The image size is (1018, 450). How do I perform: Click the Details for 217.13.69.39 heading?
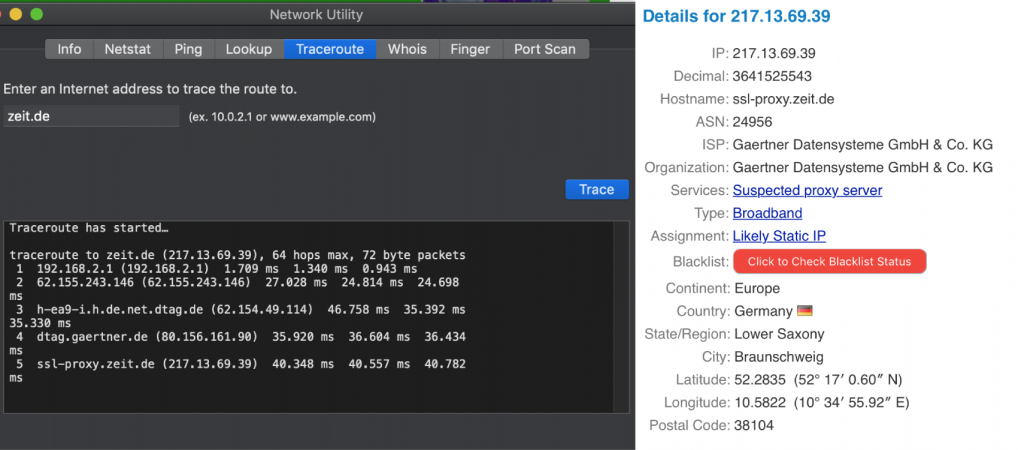[x=736, y=17]
